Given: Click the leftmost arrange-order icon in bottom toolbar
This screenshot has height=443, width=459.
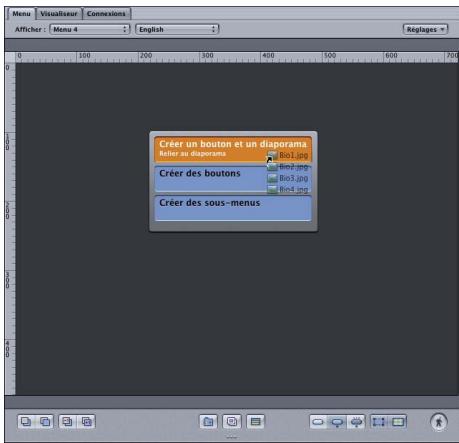Looking at the screenshot, I should tap(26, 422).
